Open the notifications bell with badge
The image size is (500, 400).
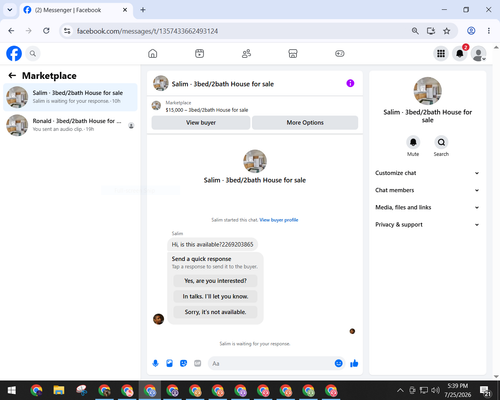coord(460,53)
